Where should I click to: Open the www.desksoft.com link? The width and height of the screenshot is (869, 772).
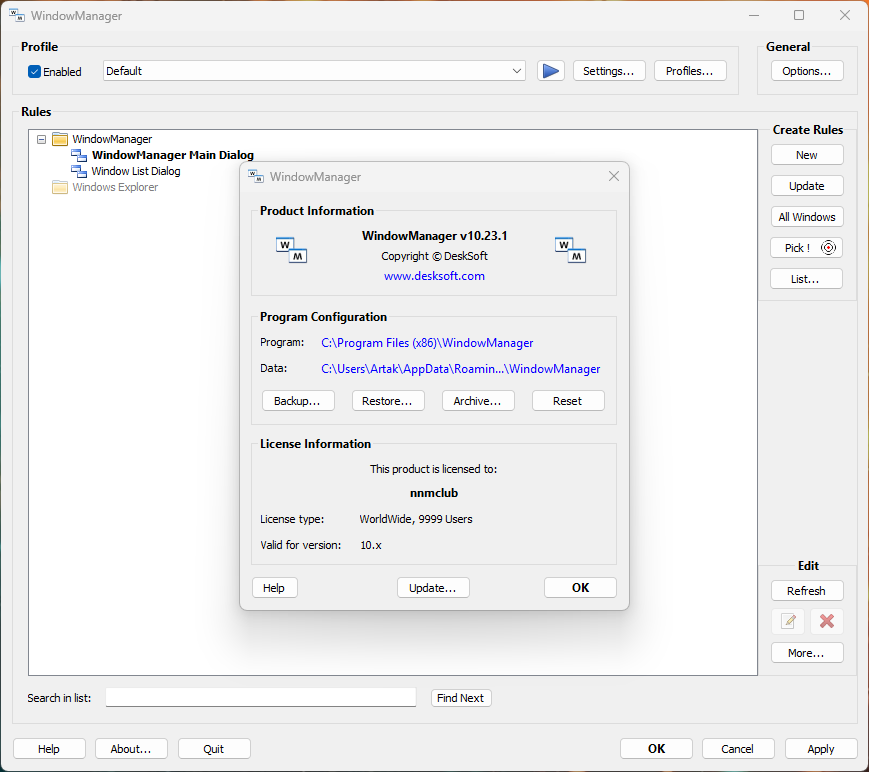click(x=434, y=276)
